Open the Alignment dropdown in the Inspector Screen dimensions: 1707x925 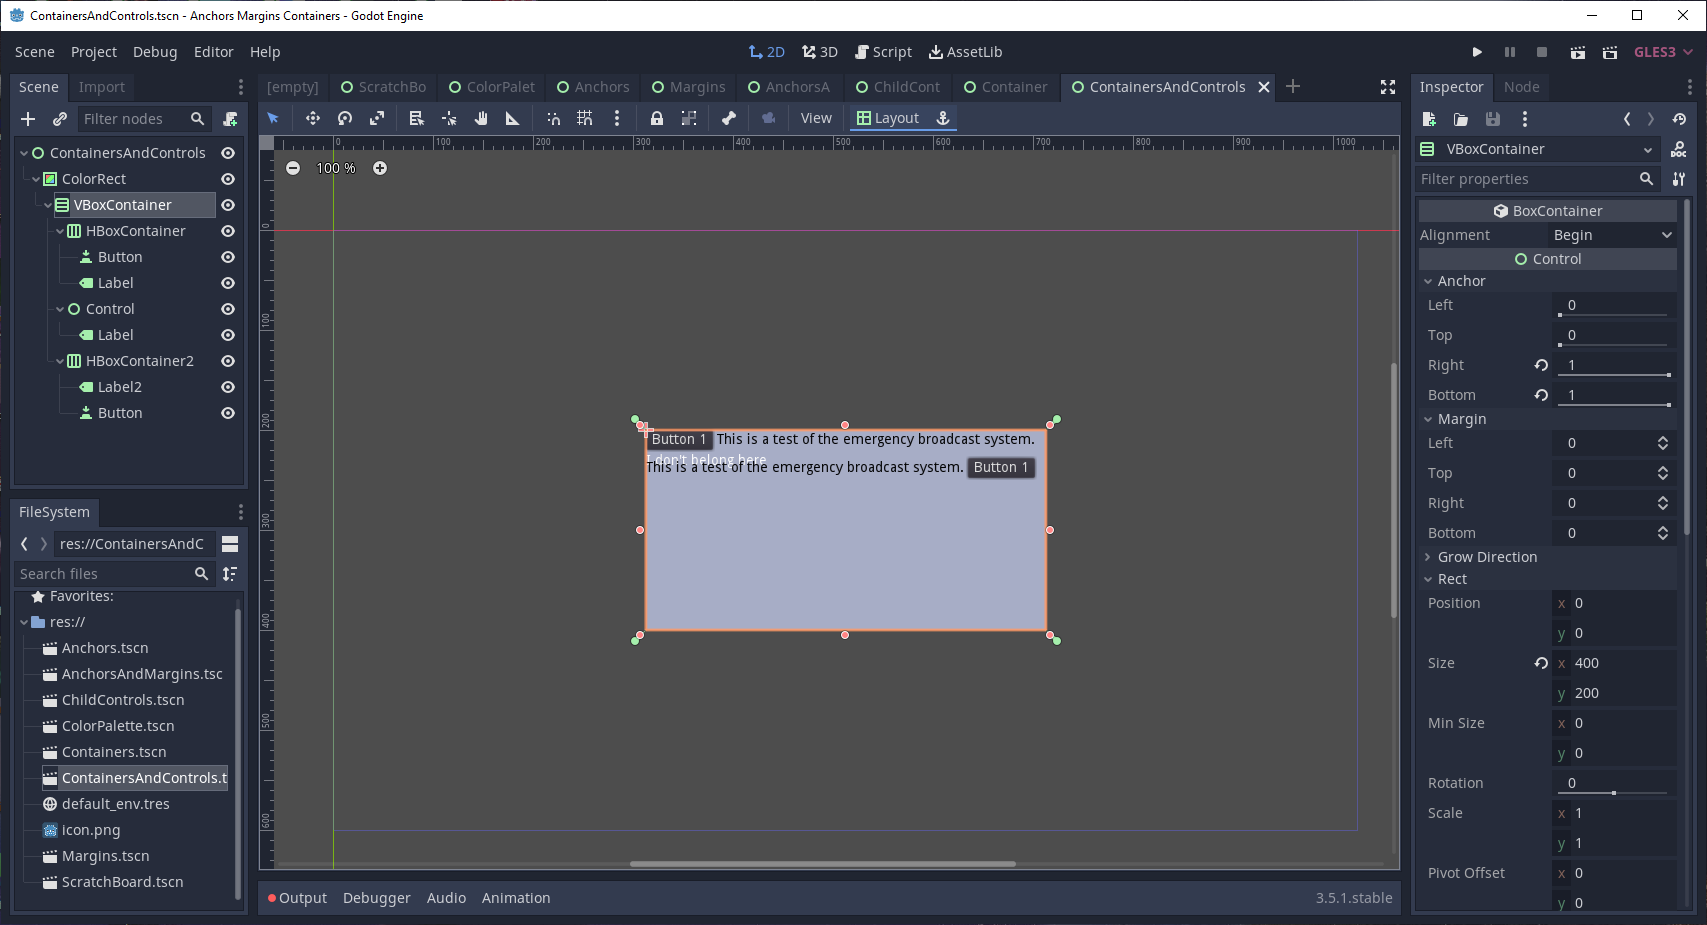click(1610, 234)
